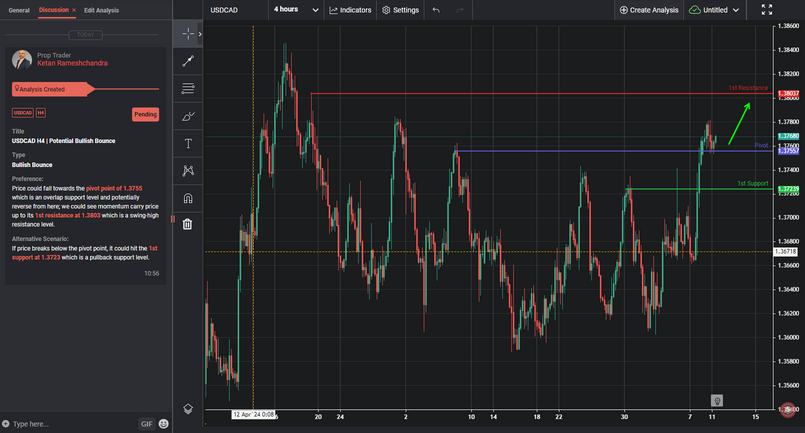Select the green 1st Support line
Image resolution: width=805 pixels, height=433 pixels.
click(698, 189)
